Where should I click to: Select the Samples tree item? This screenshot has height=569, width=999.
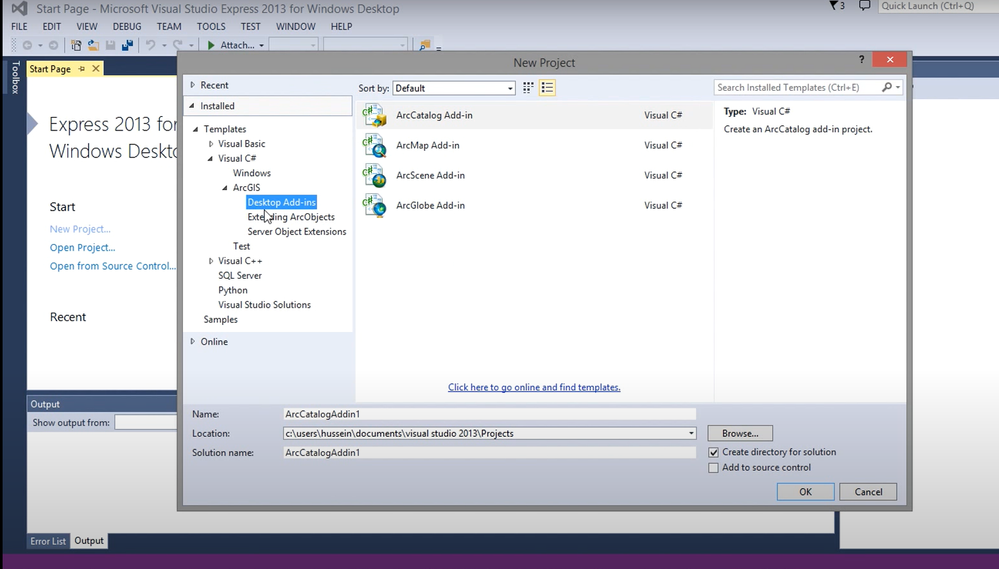tap(220, 320)
